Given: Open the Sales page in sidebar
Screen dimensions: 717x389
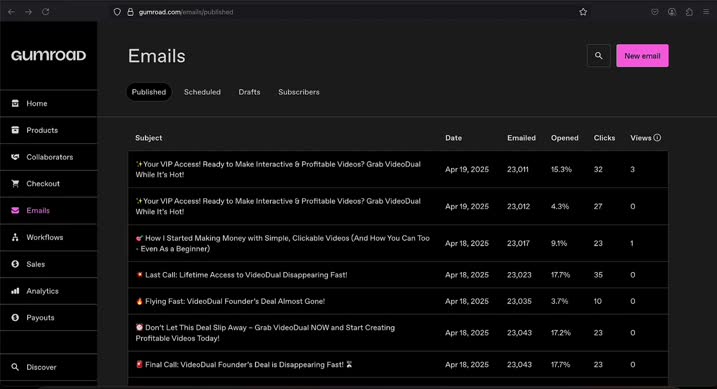Looking at the screenshot, I should click(48, 264).
